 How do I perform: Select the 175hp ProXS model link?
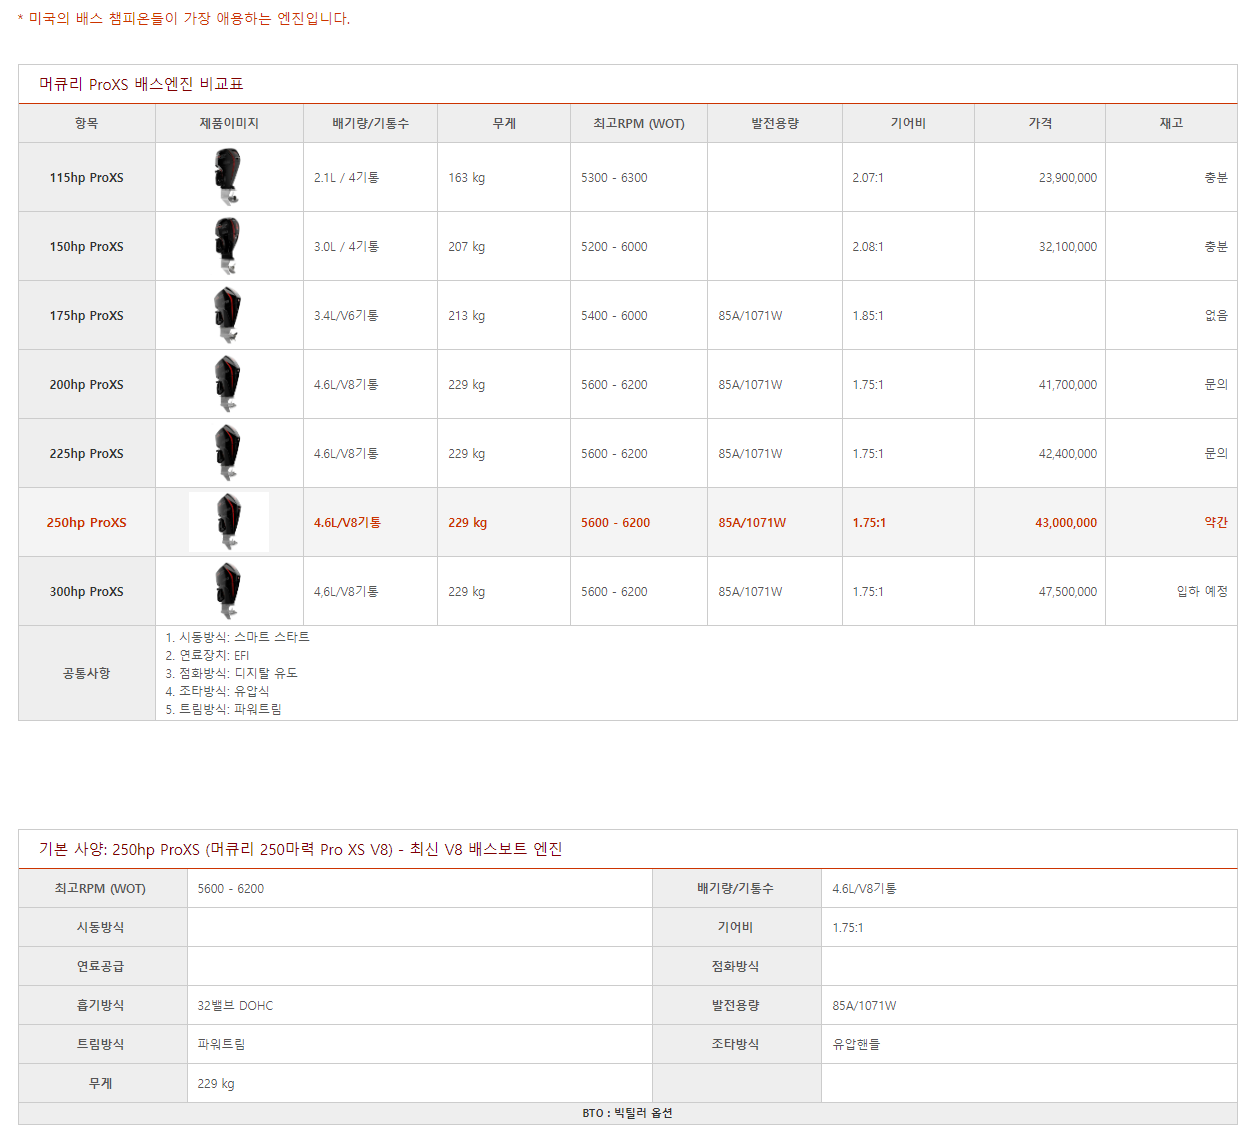87,316
